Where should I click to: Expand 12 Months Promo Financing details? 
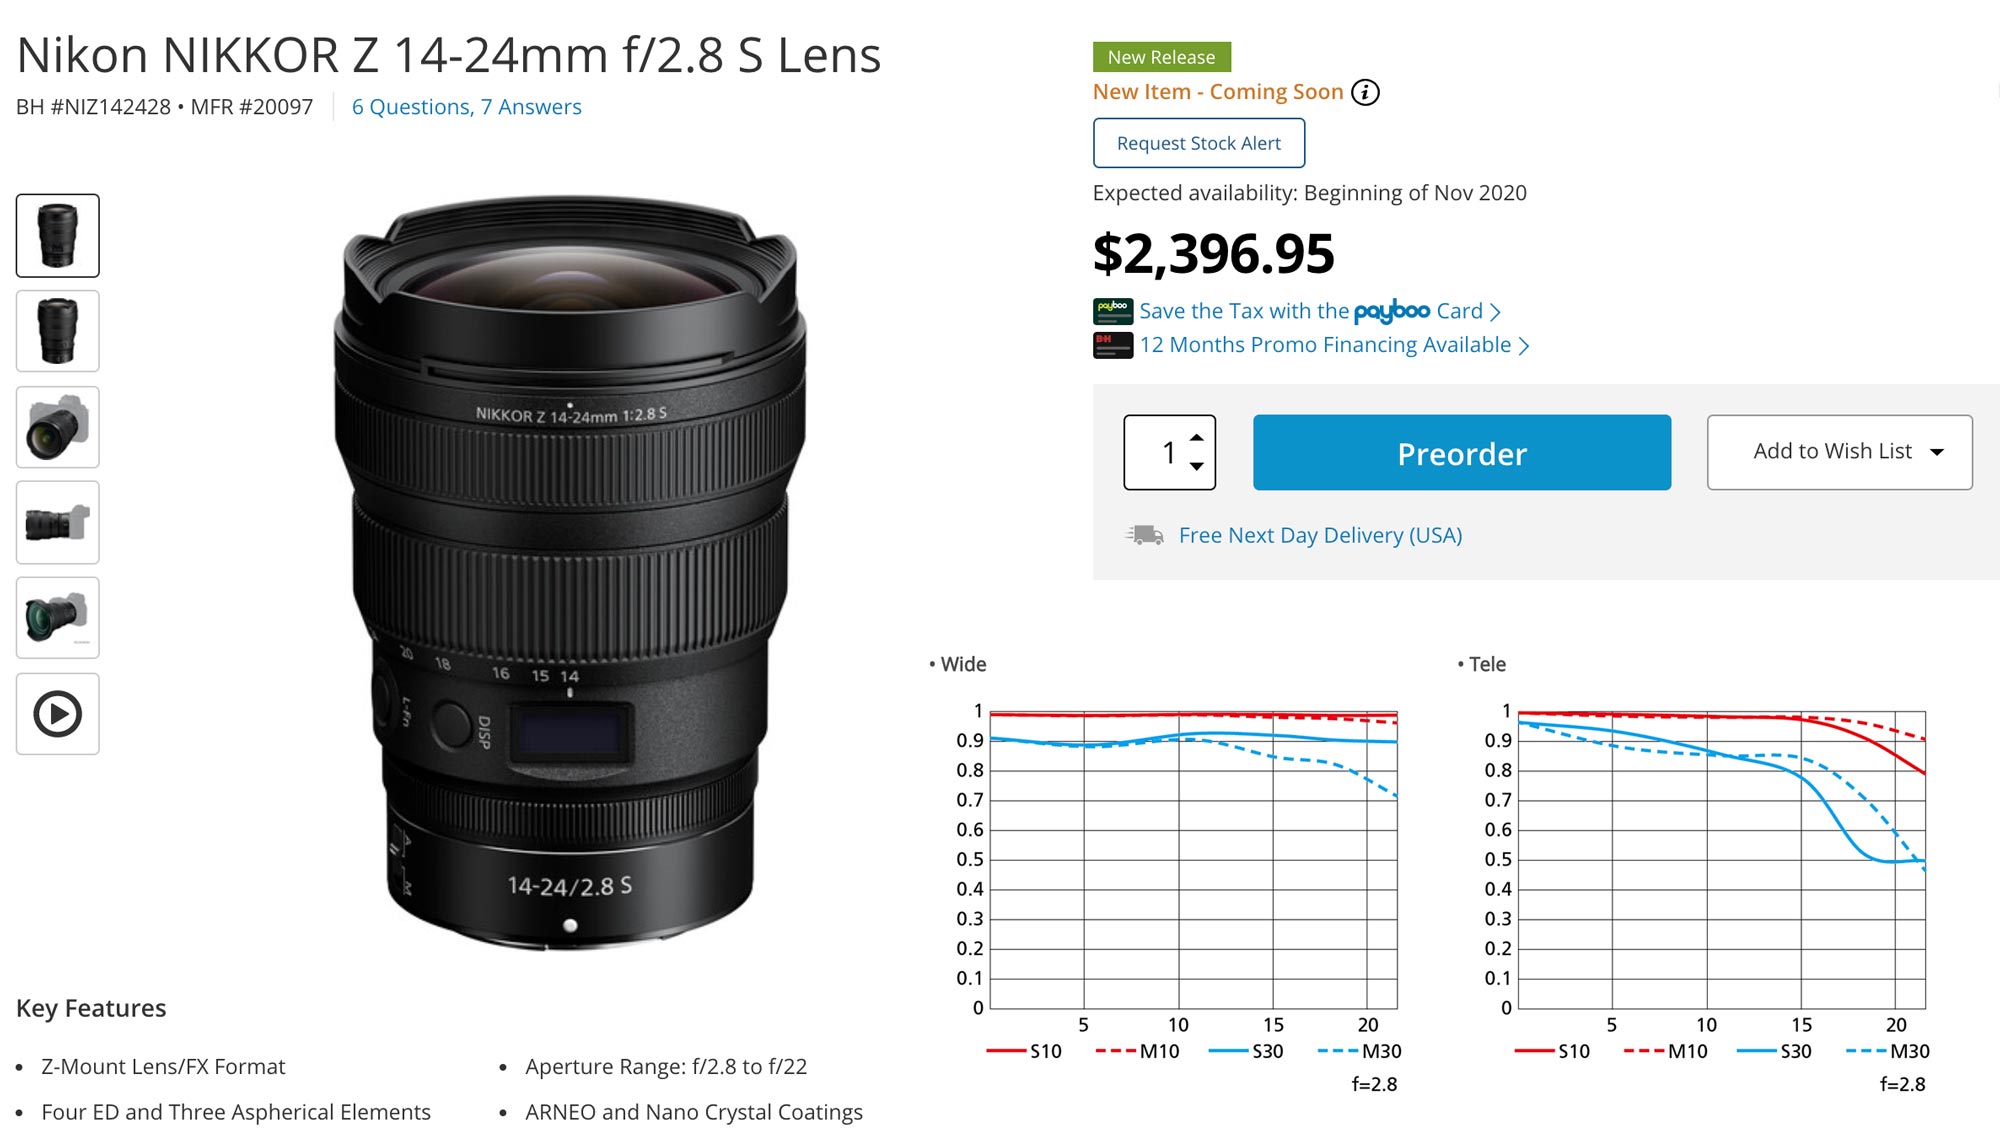[x=1524, y=346]
